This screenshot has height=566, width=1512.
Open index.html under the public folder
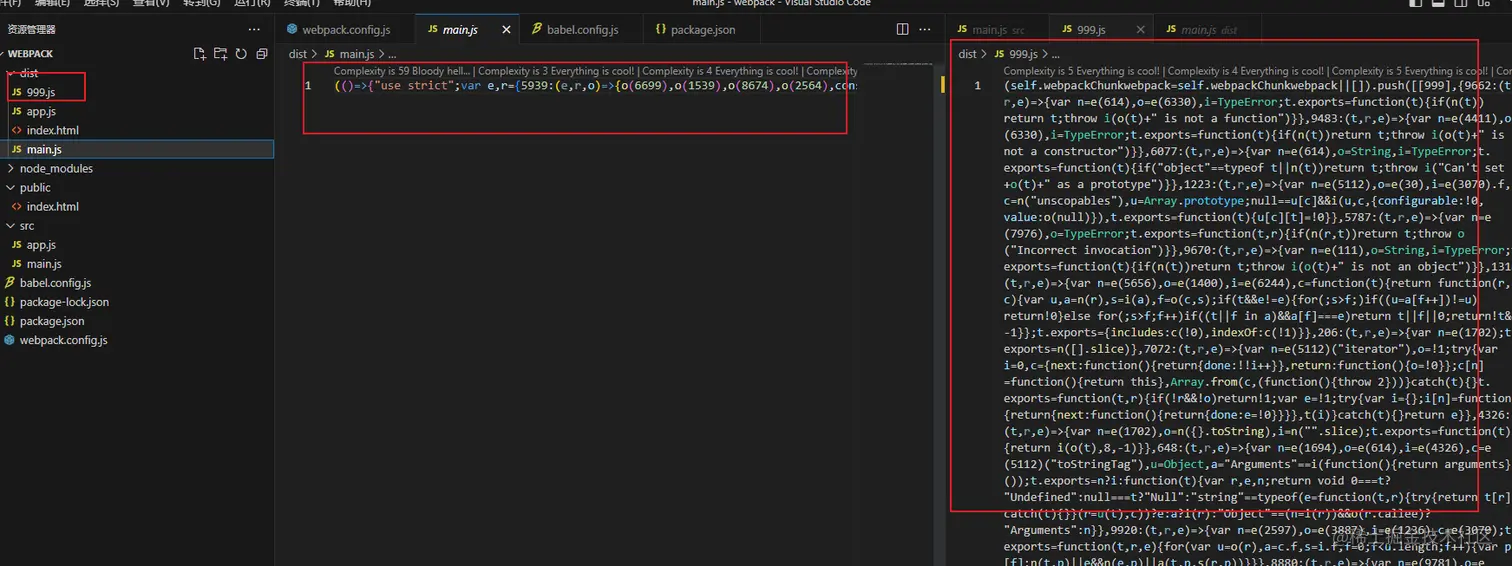tap(137, 206)
